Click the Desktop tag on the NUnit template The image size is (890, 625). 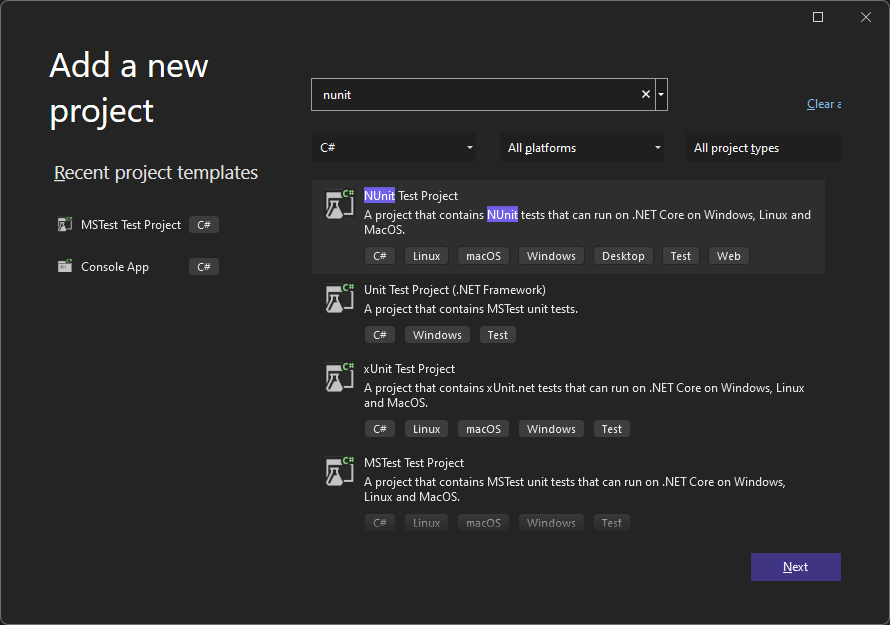pyautogui.click(x=623, y=255)
